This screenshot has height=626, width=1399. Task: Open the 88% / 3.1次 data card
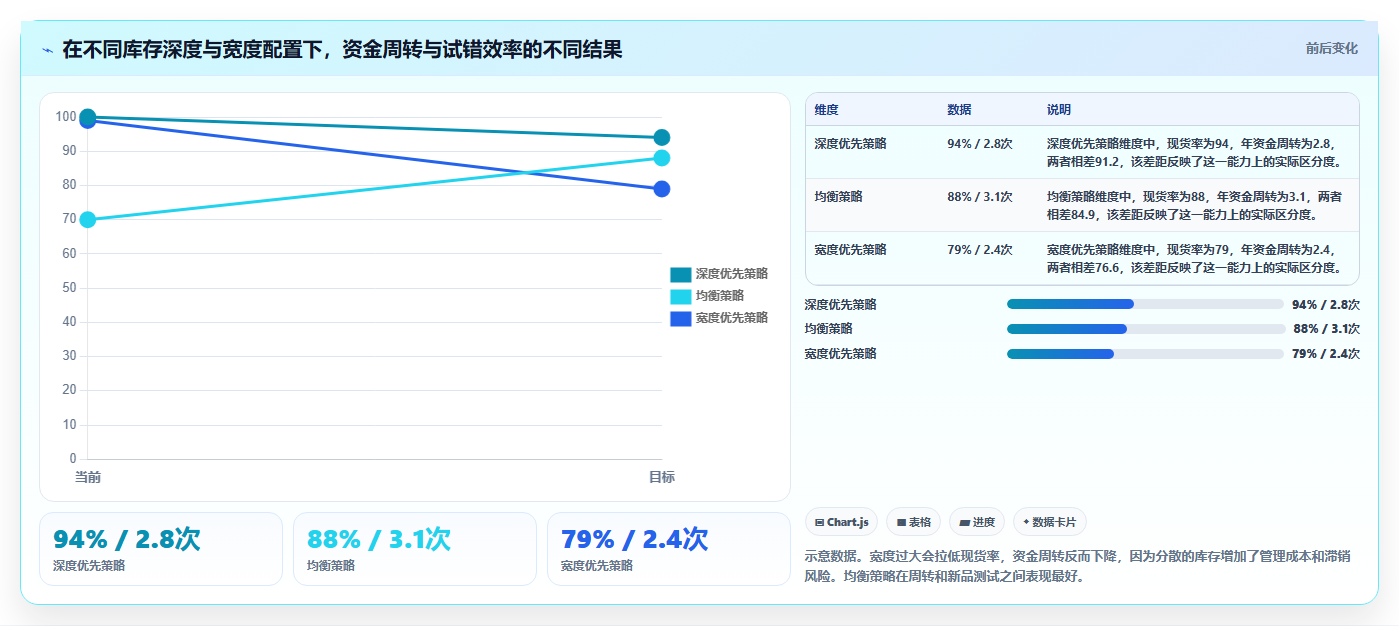pos(415,549)
